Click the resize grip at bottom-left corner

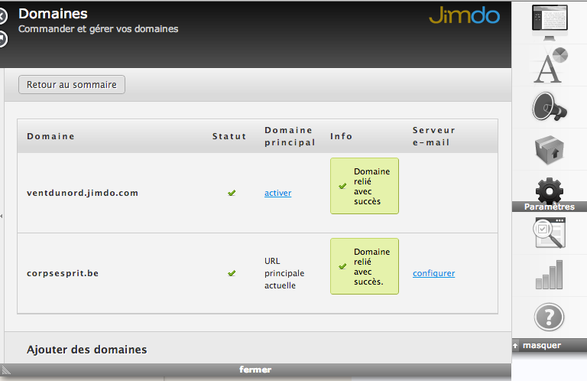[5, 371]
